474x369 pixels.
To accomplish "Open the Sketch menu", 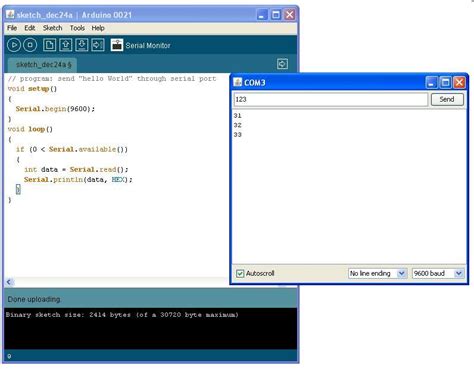I will pyautogui.click(x=52, y=28).
